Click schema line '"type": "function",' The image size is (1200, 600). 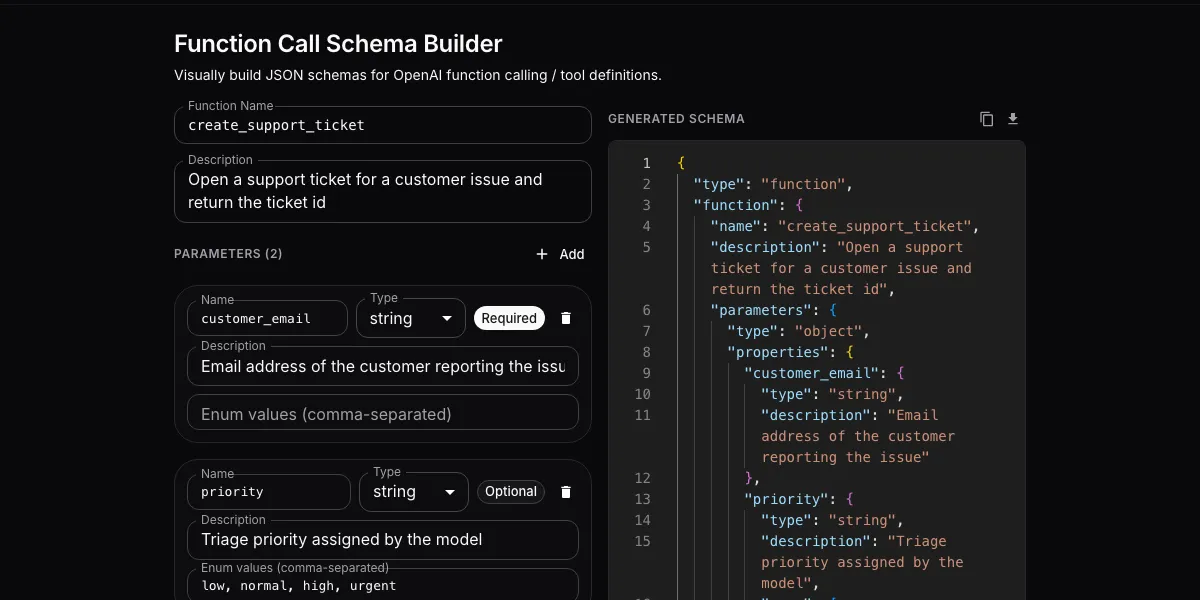pyautogui.click(x=771, y=184)
